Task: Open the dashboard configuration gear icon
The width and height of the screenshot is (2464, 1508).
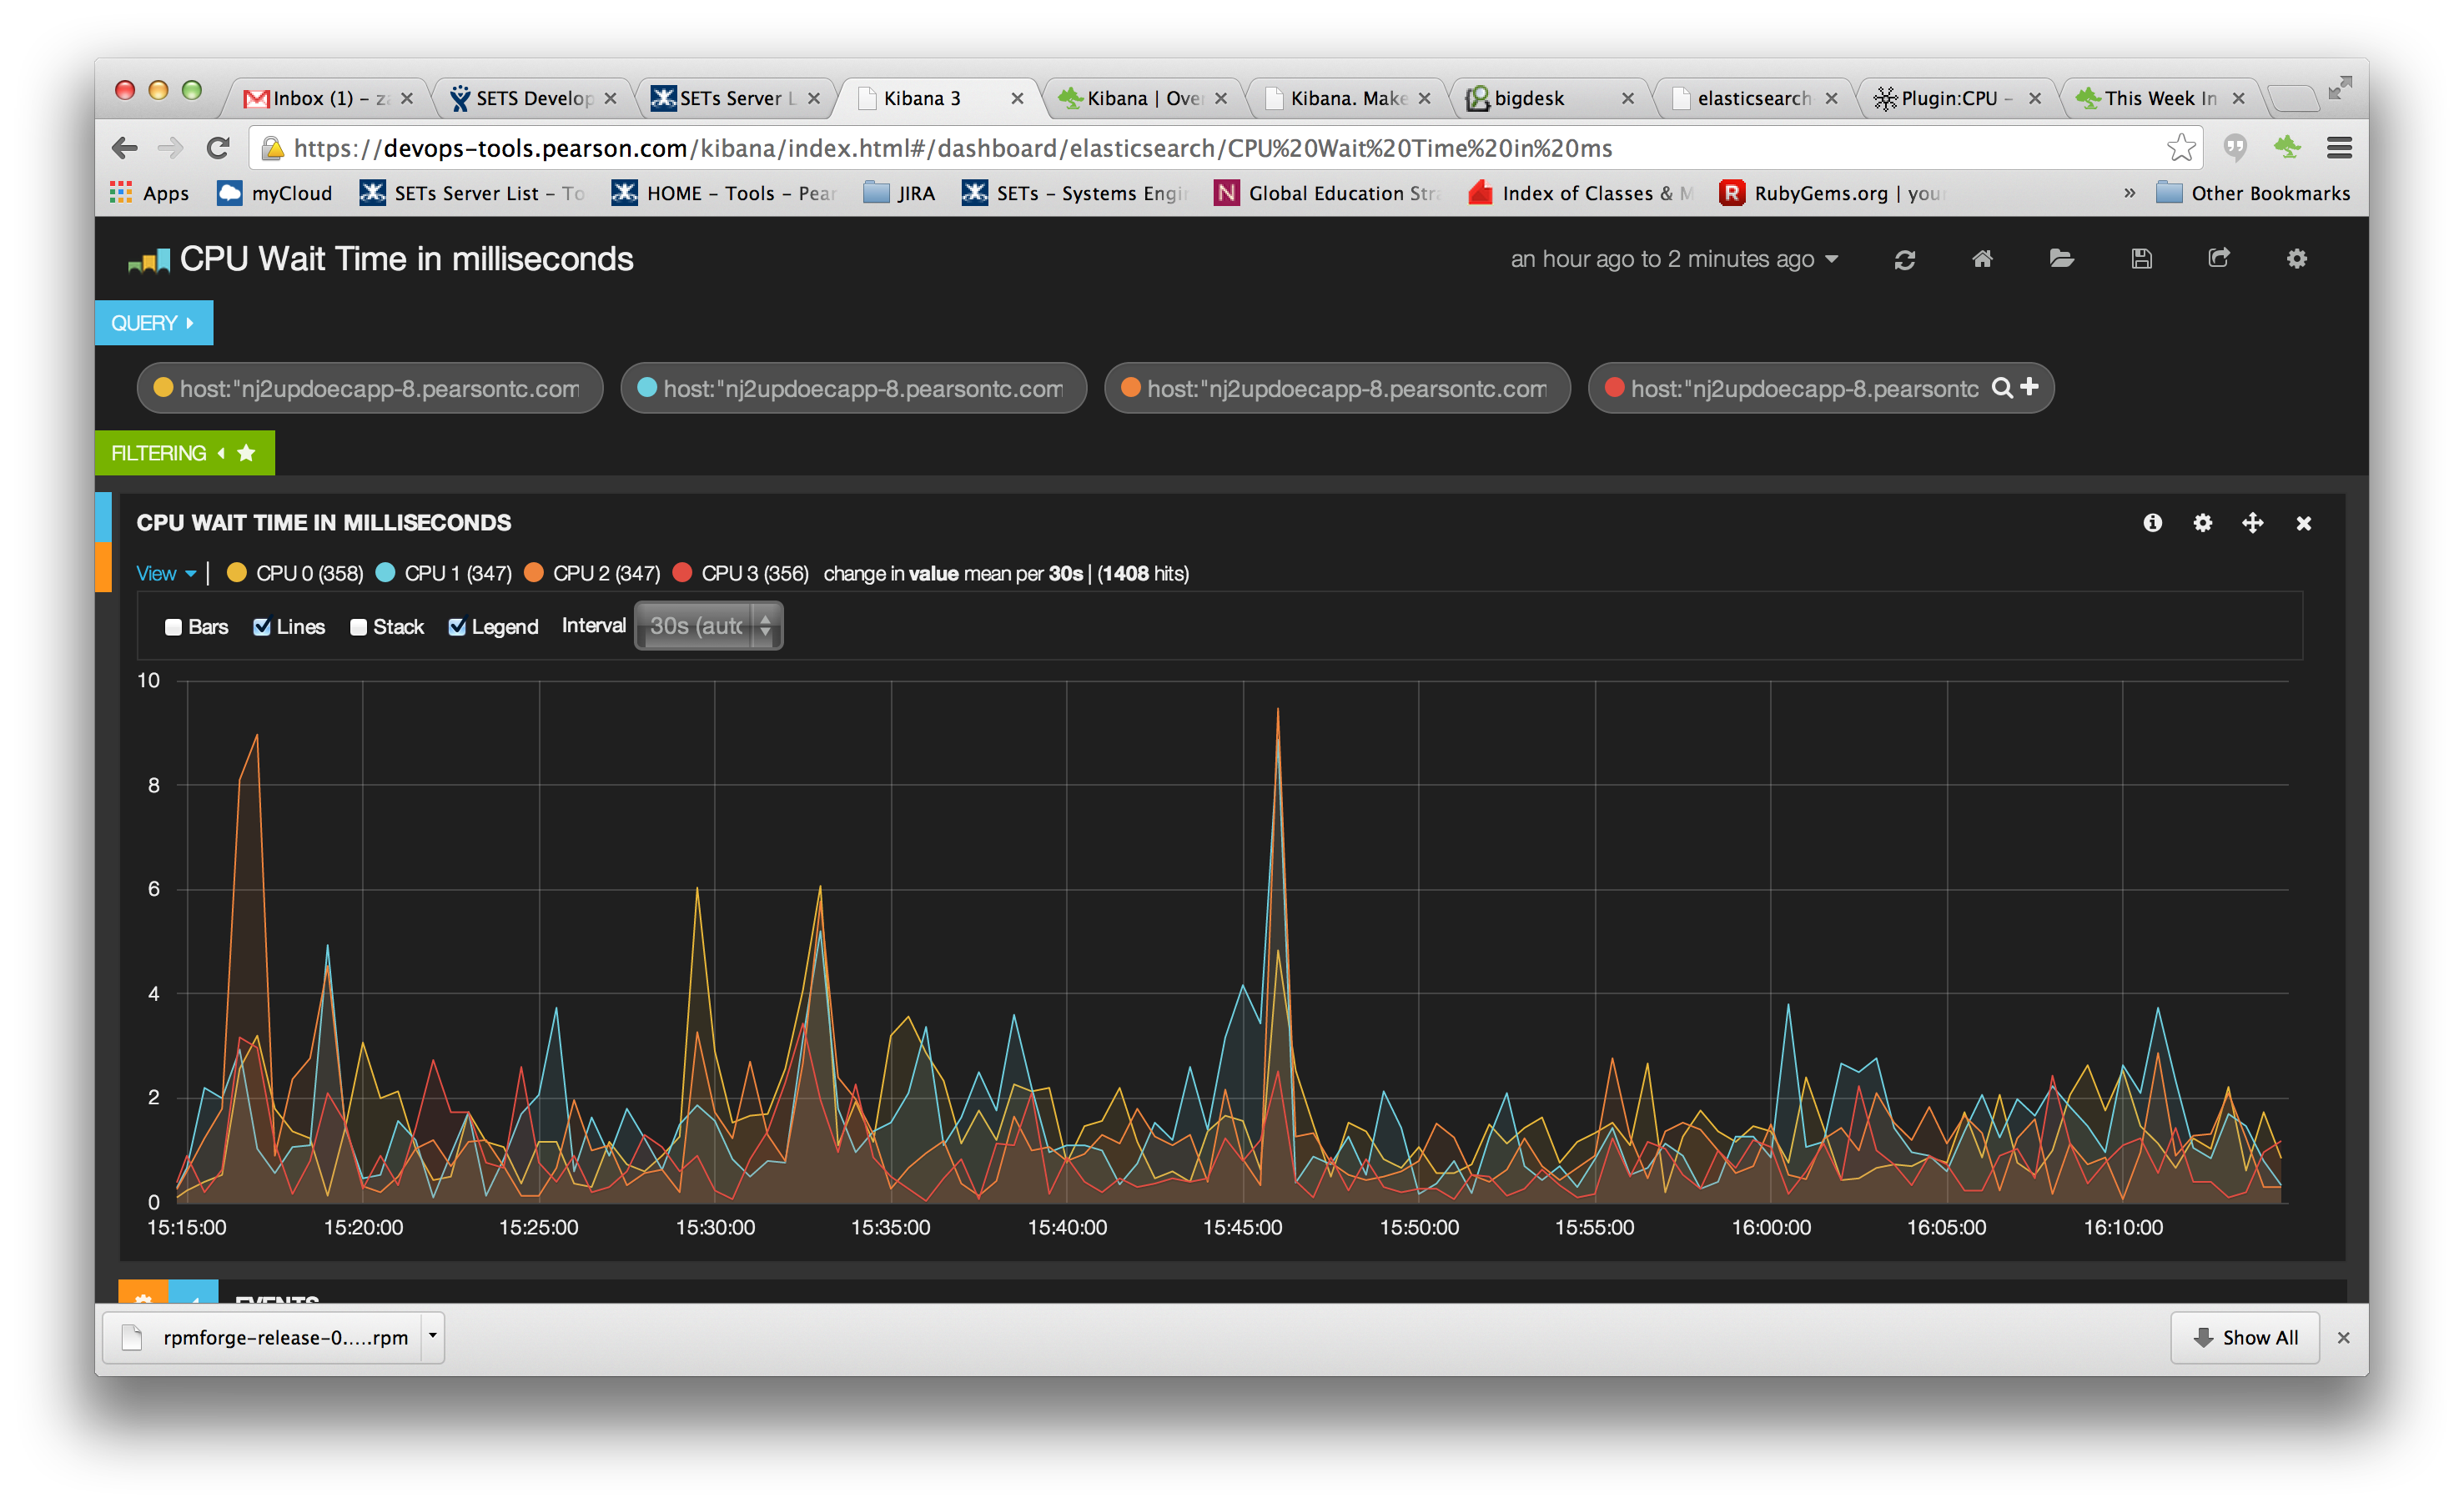Action: click(2297, 259)
